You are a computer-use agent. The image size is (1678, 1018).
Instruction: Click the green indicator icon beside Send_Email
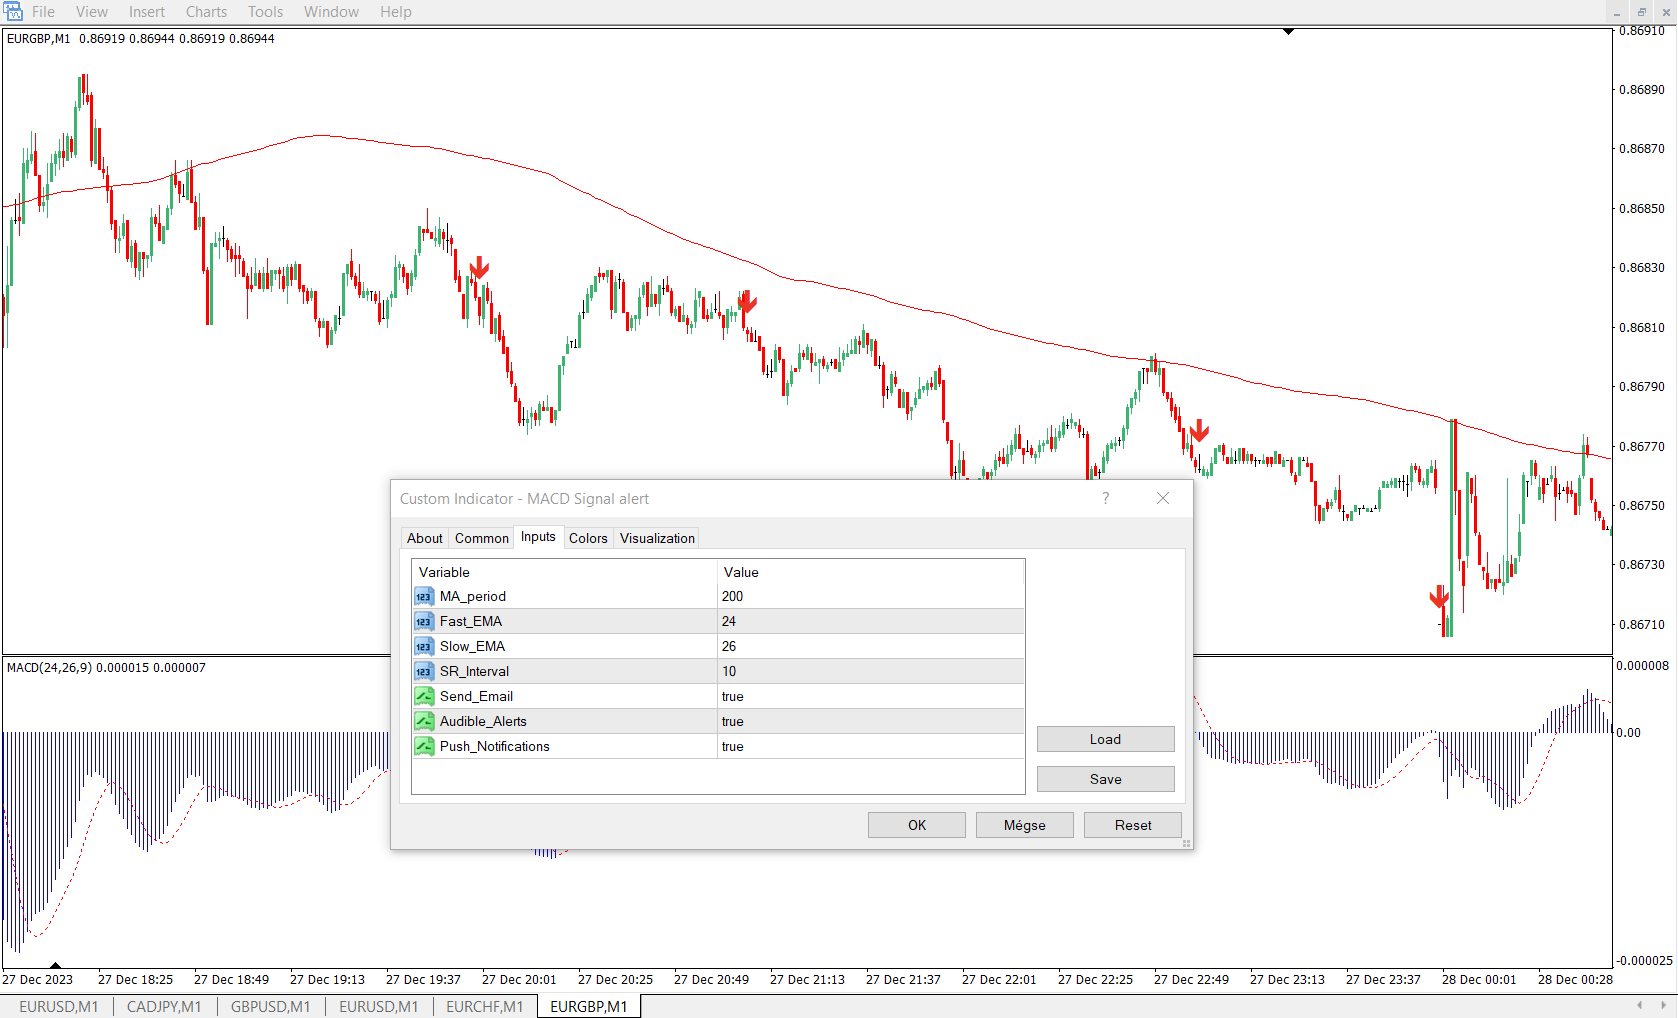pos(423,696)
